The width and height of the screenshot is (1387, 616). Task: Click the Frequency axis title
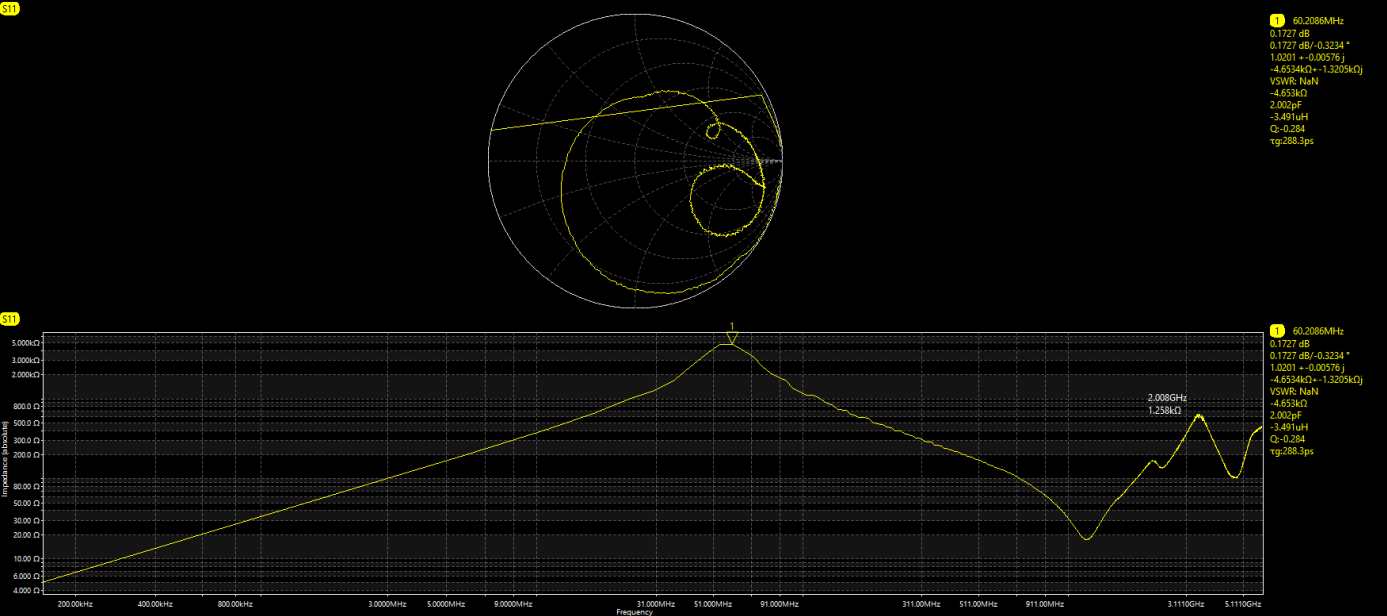(x=634, y=612)
